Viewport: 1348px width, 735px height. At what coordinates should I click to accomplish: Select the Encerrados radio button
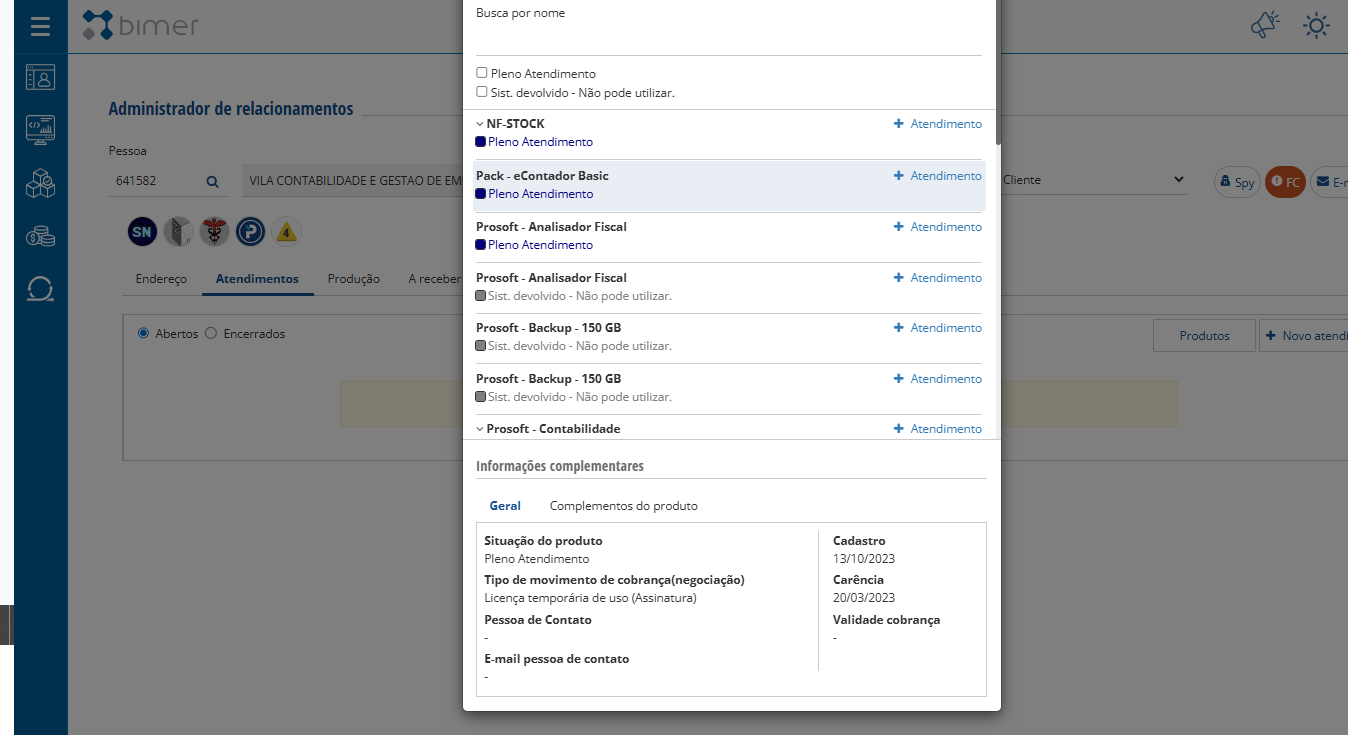pyautogui.click(x=211, y=333)
